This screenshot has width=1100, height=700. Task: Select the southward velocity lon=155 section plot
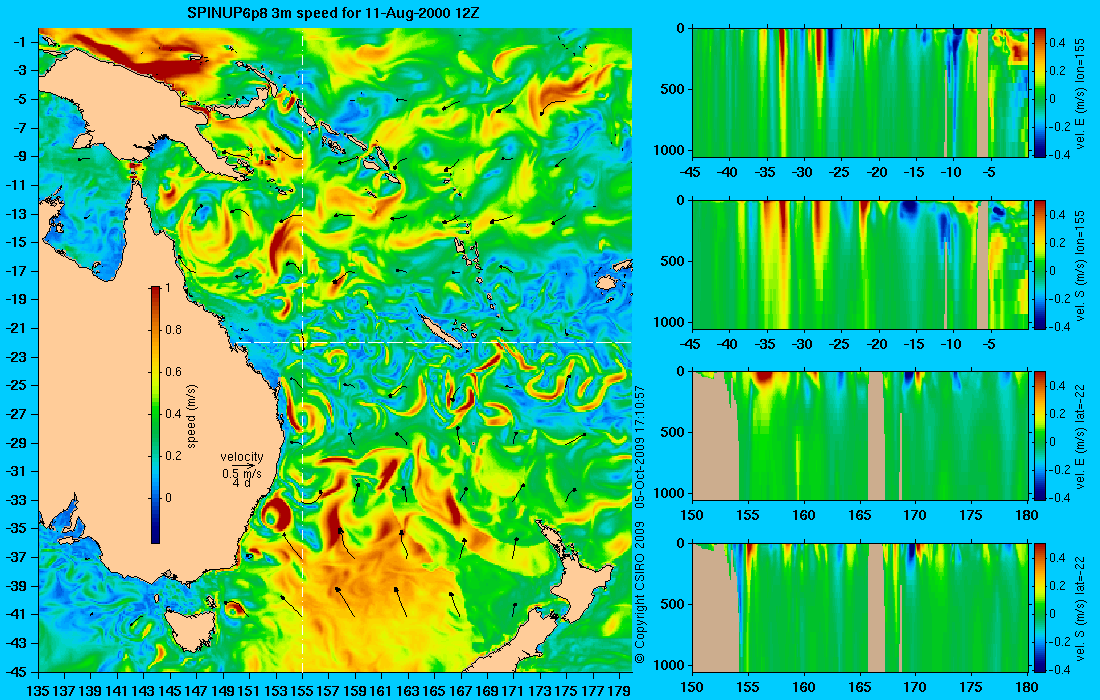[860, 264]
